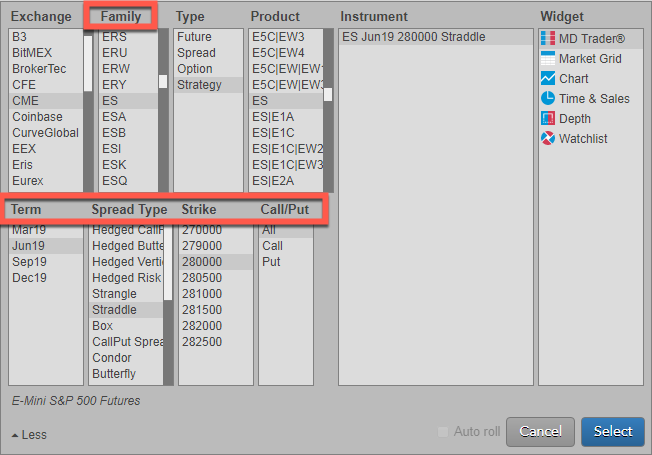Pick the Chart widget icon

coord(548,78)
